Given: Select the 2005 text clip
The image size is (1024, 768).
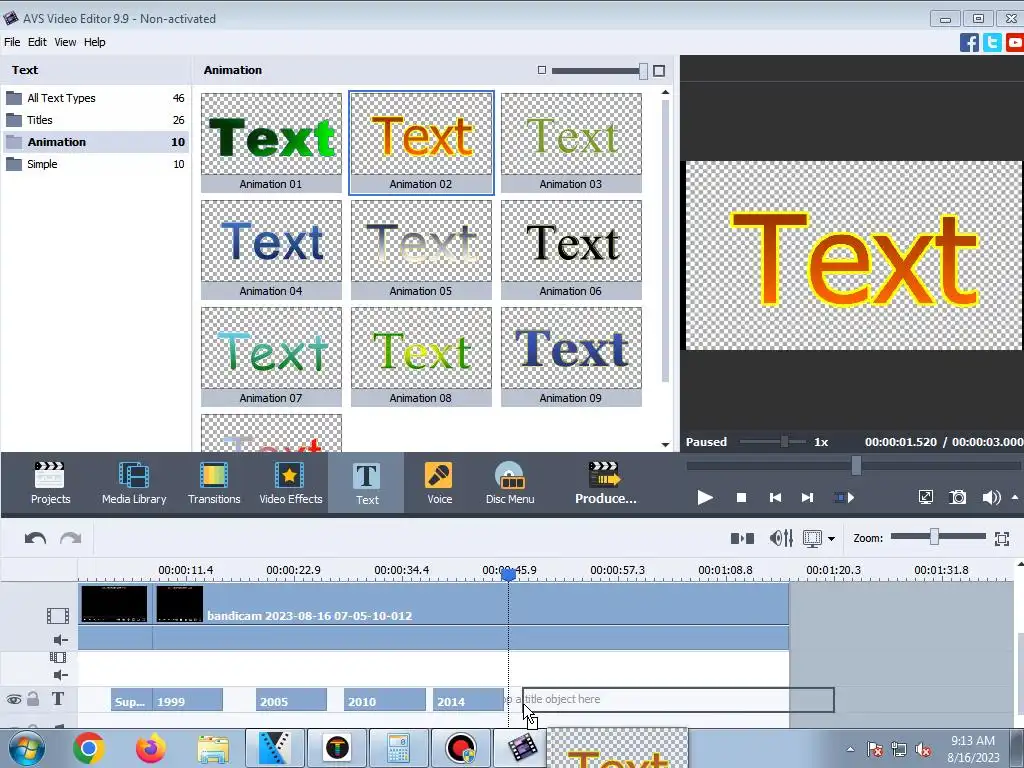Looking at the screenshot, I should tap(291, 700).
